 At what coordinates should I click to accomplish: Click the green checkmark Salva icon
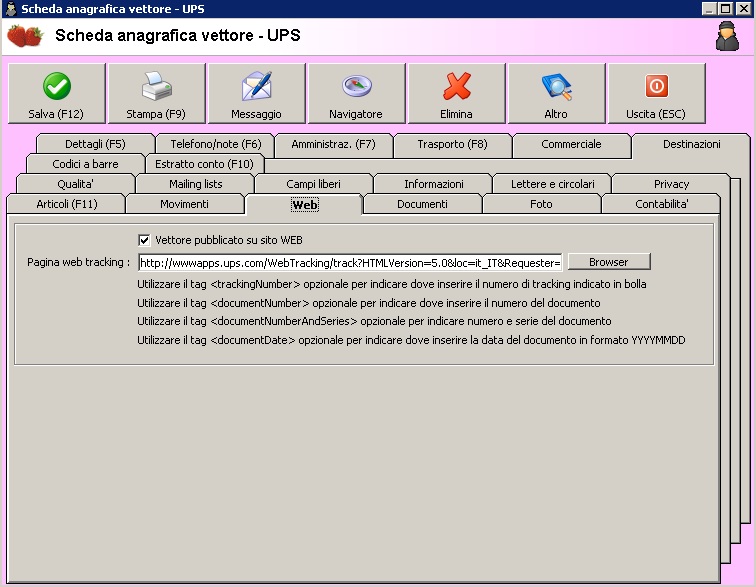[x=57, y=86]
